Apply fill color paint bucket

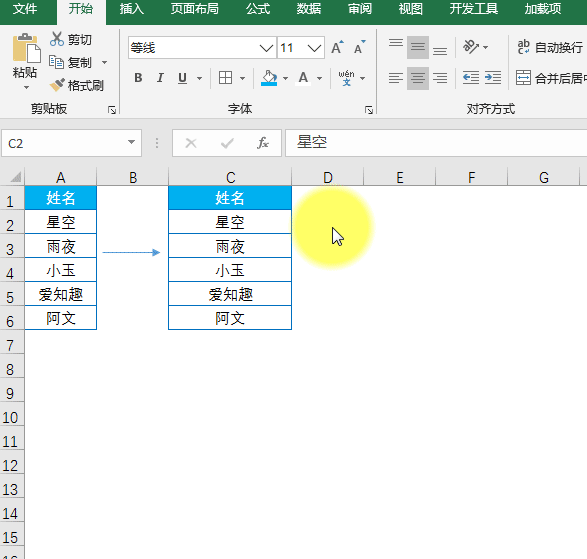pyautogui.click(x=269, y=78)
